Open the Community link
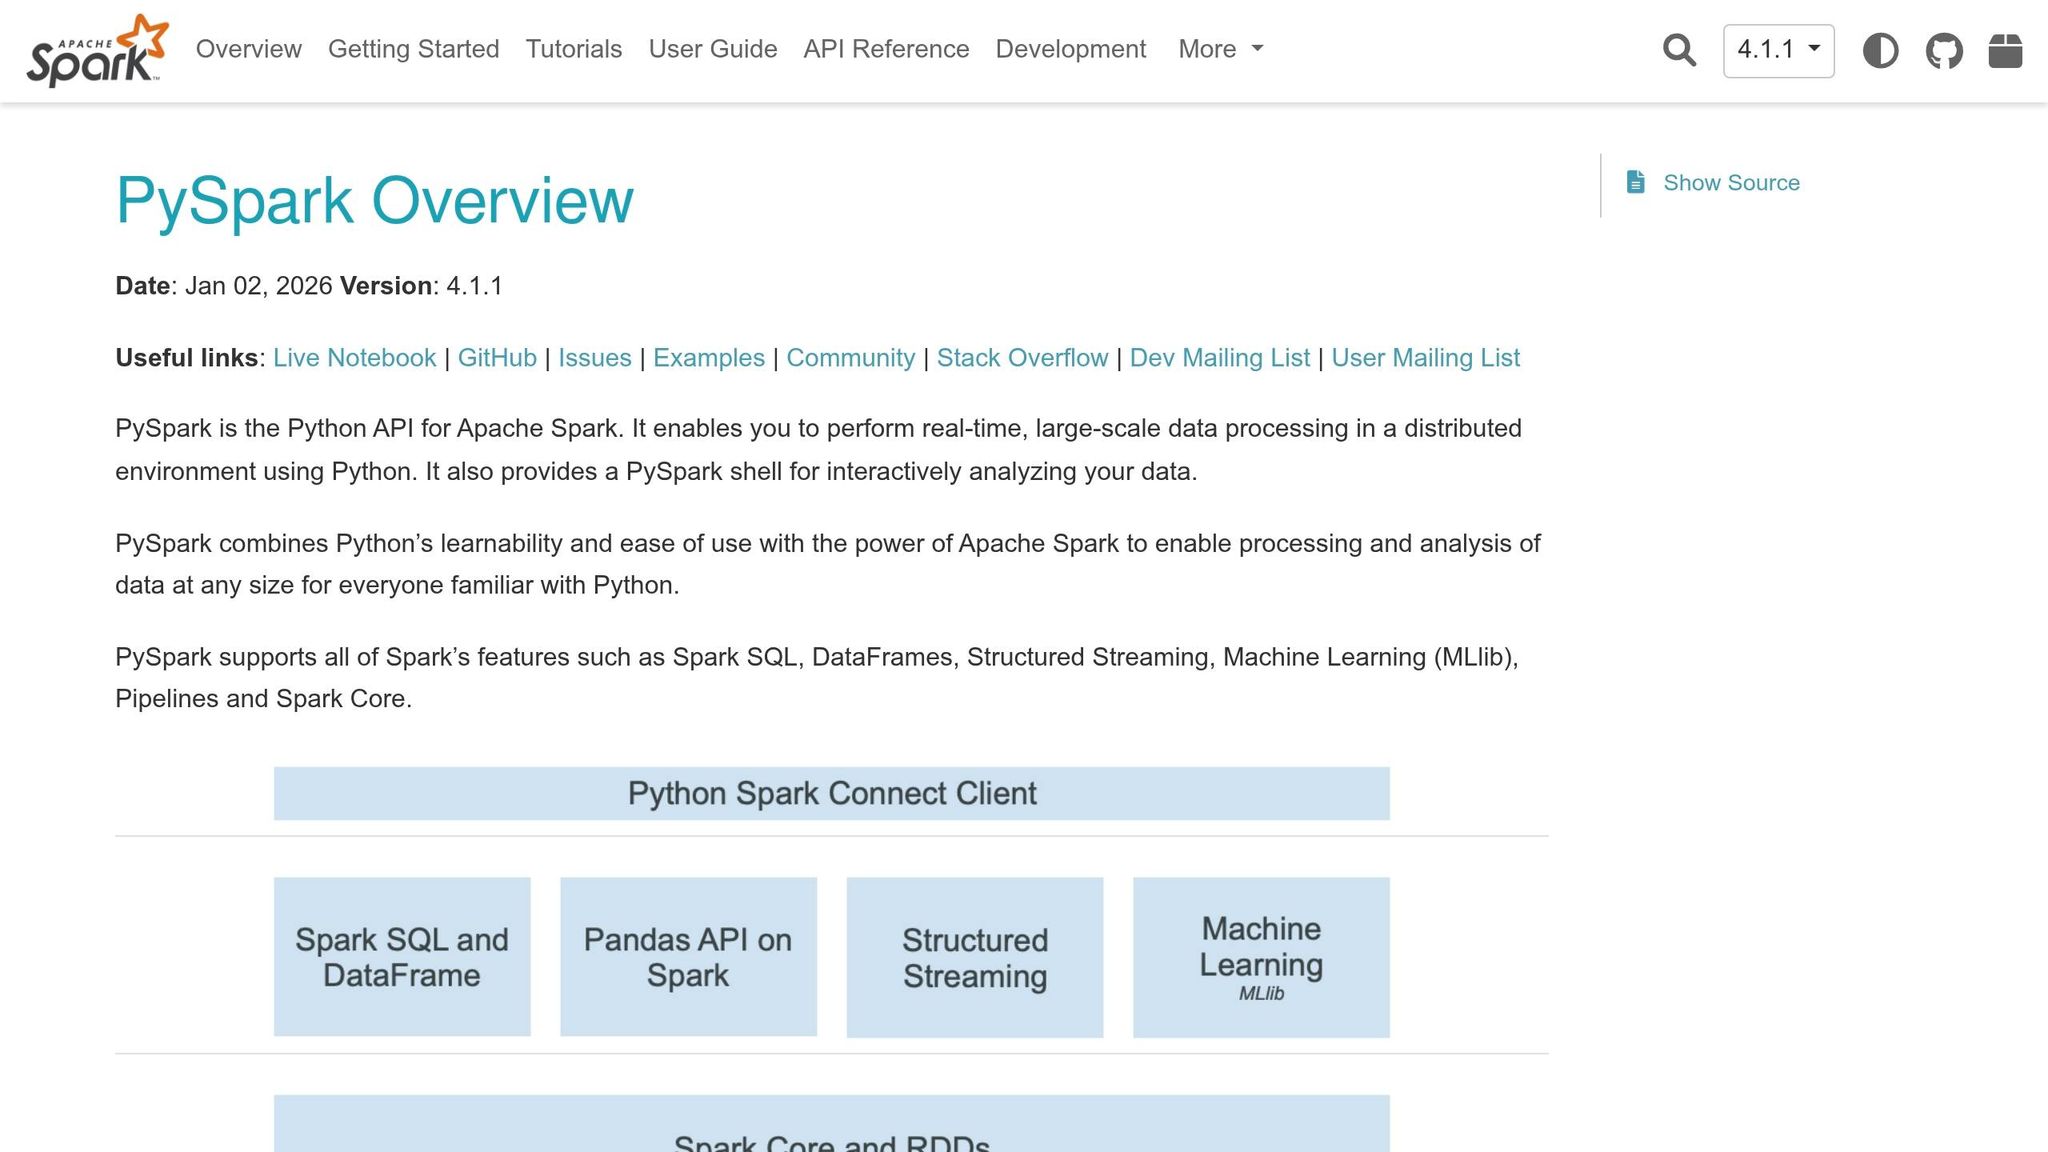The height and width of the screenshot is (1152, 2048). (851, 357)
